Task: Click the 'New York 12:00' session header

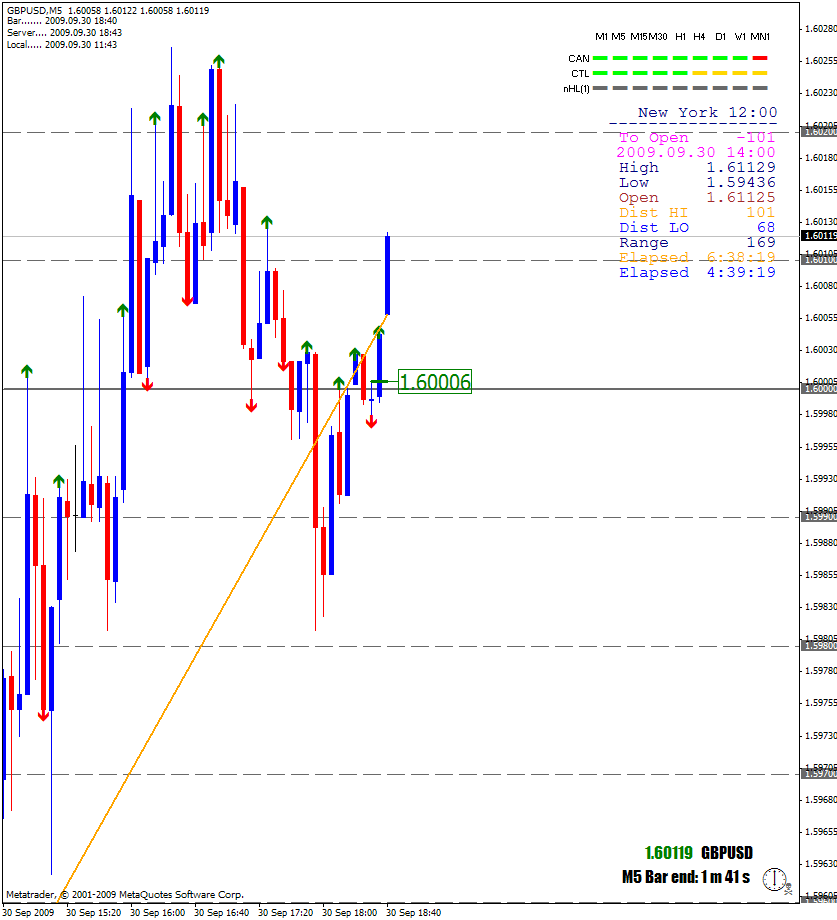Action: pos(707,112)
